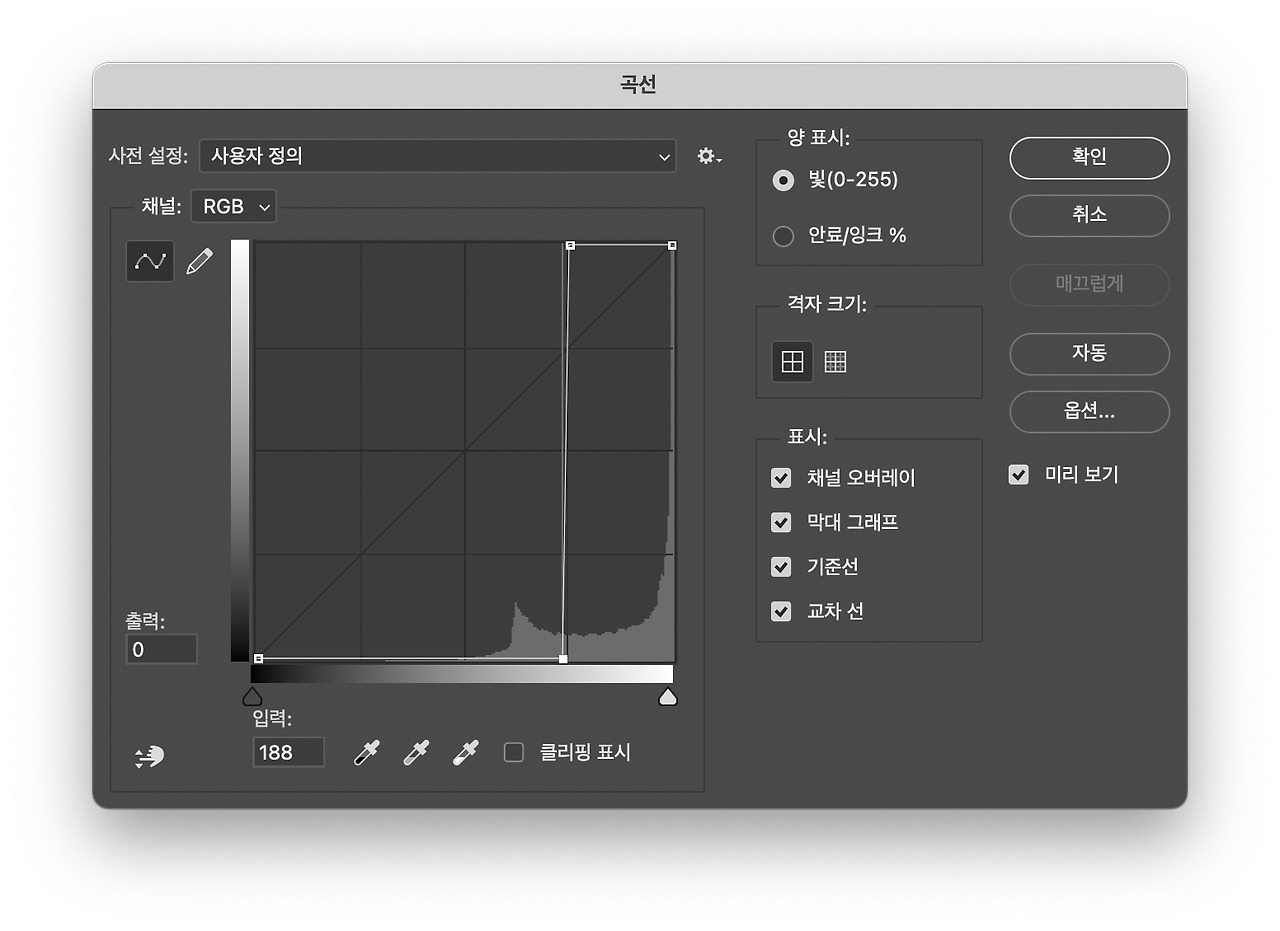1280x931 pixels.
Task: Click the black point eyedropper
Action: click(367, 753)
